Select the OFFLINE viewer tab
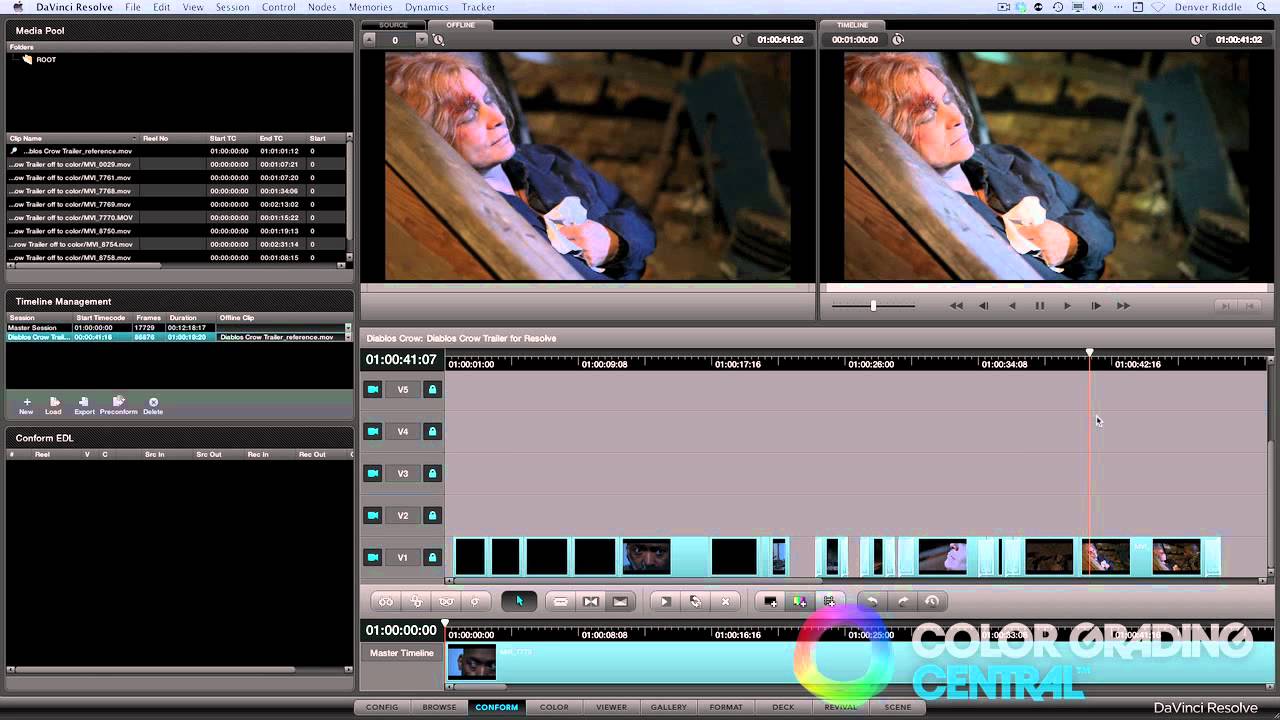The width and height of the screenshot is (1280, 720). point(461,25)
